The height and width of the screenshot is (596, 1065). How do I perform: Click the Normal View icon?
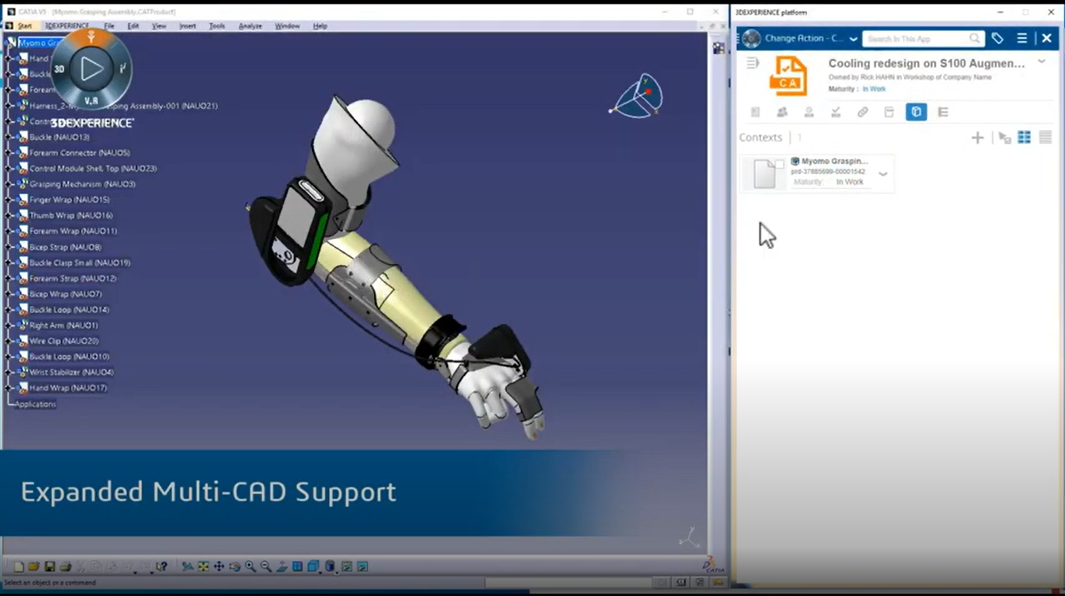coord(282,566)
